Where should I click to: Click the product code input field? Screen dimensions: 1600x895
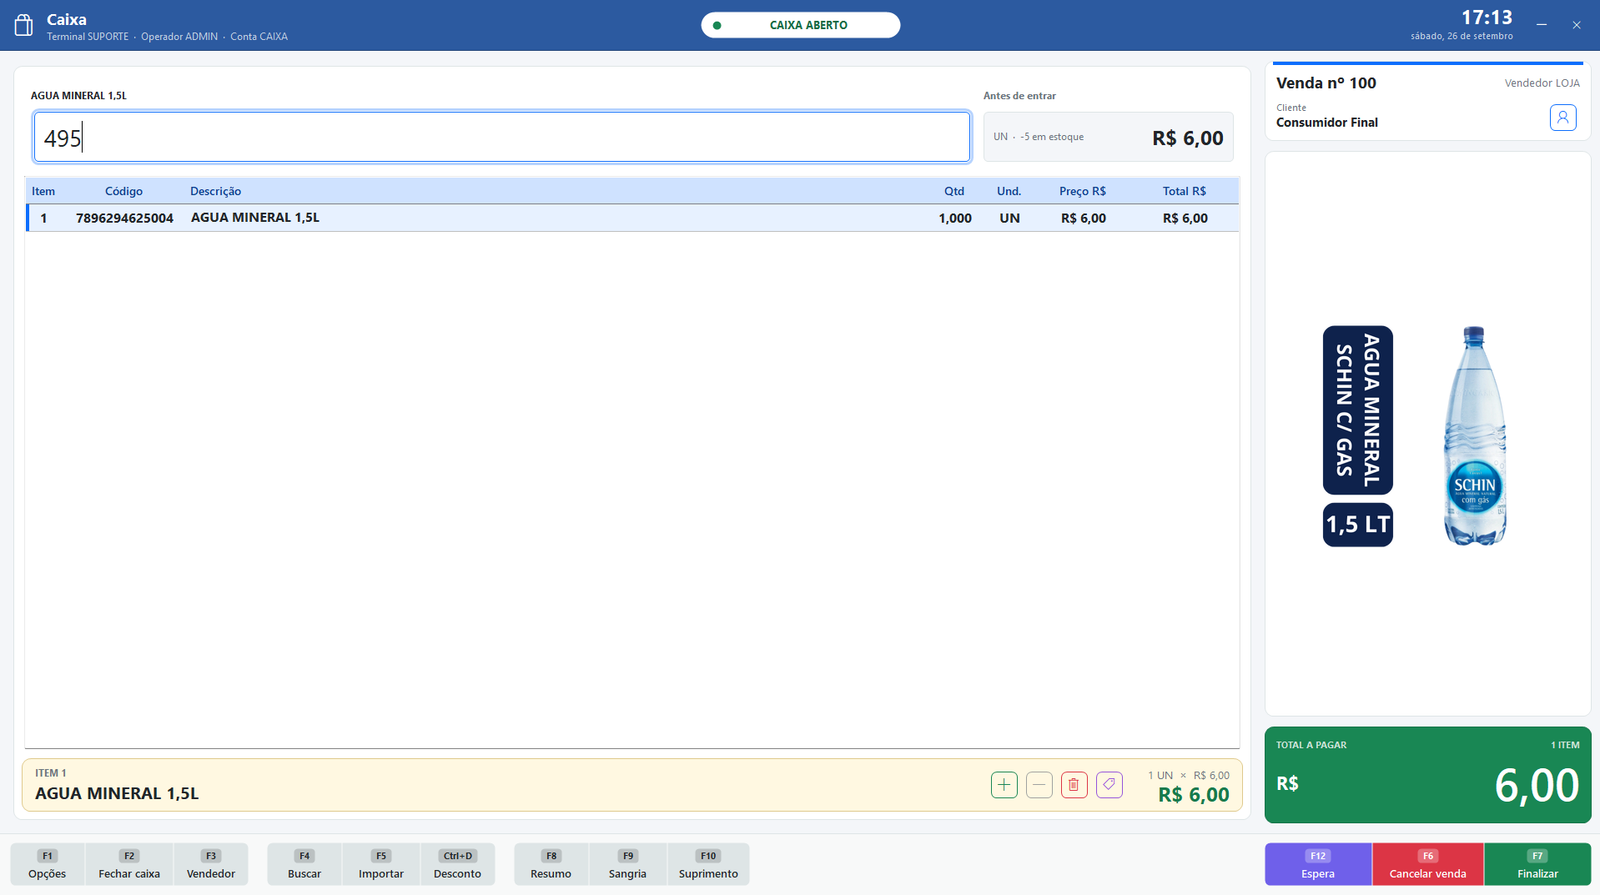(x=502, y=137)
